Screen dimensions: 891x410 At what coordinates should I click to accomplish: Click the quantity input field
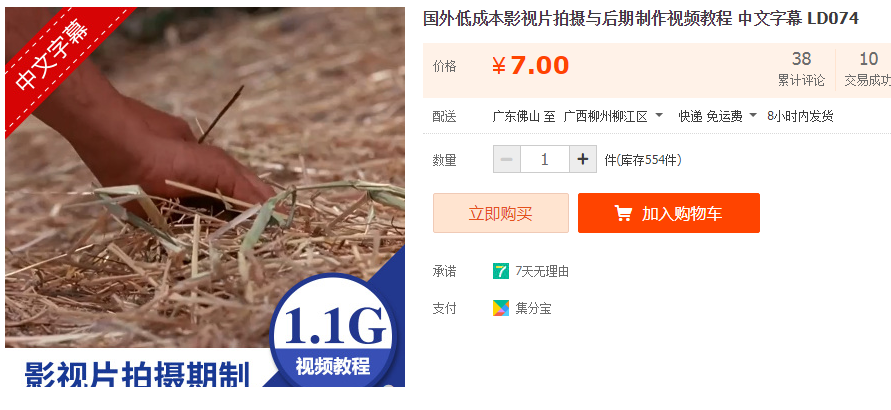tap(544, 160)
